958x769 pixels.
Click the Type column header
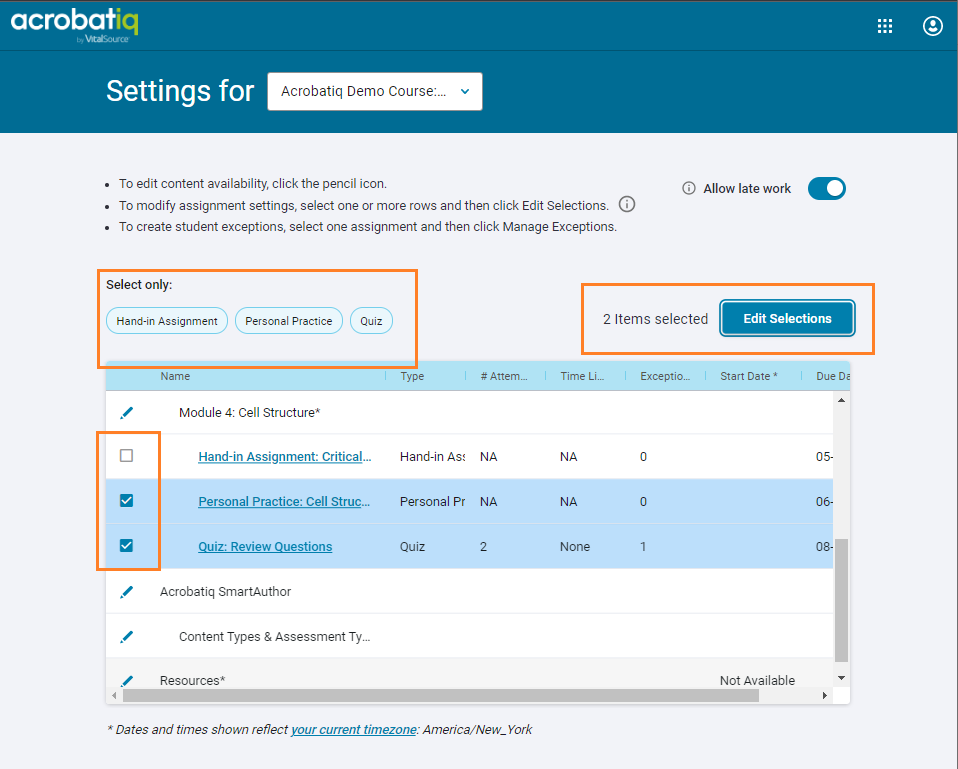(412, 376)
